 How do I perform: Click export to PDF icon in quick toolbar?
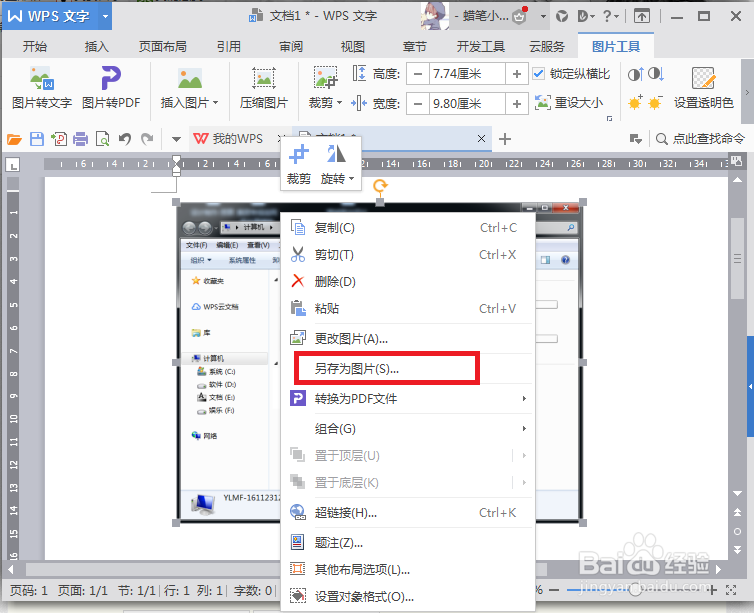[x=59, y=139]
